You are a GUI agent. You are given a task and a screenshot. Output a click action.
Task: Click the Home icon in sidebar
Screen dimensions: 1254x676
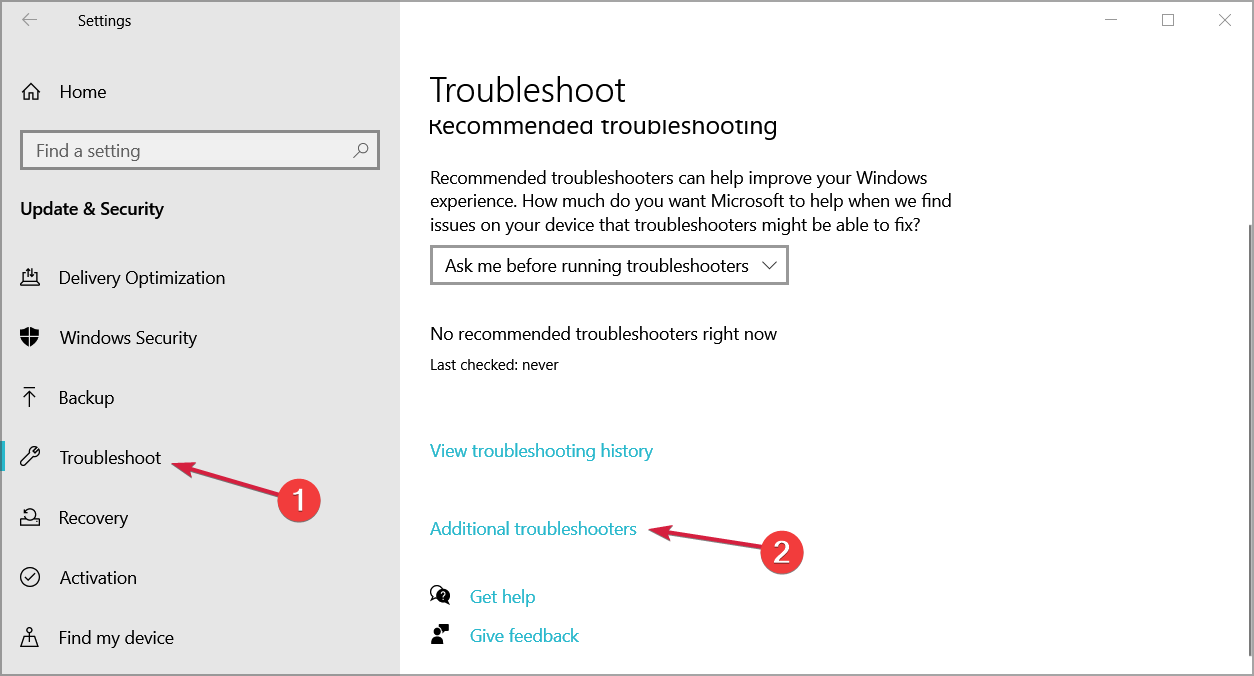[31, 92]
